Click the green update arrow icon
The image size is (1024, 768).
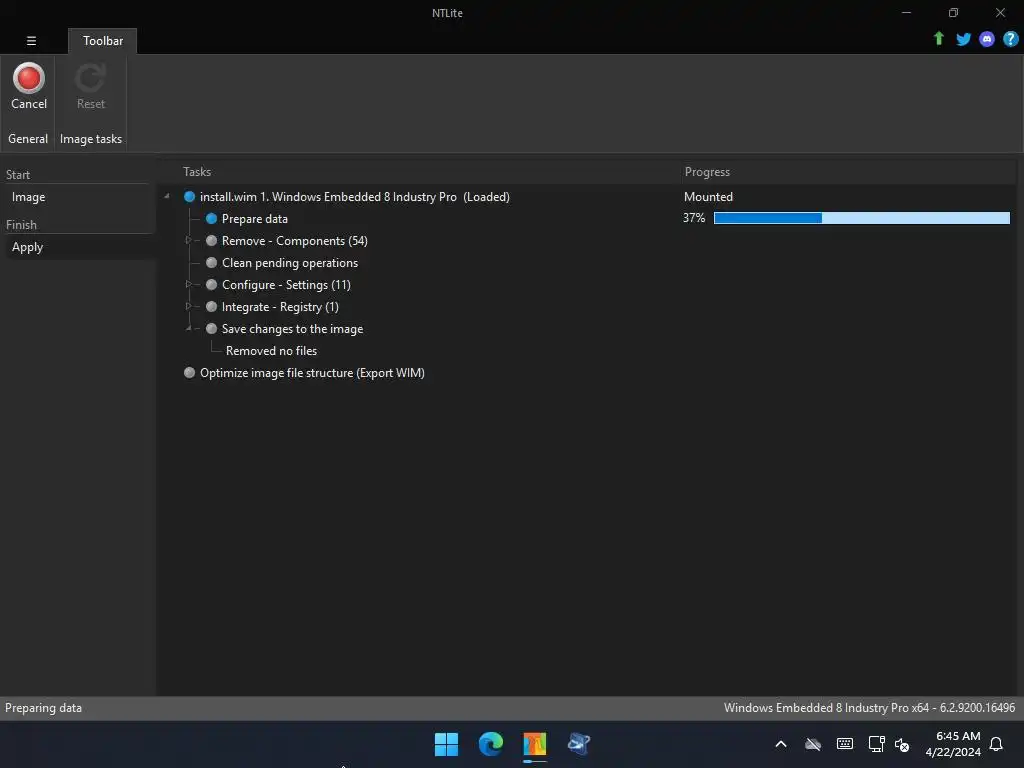pos(938,39)
